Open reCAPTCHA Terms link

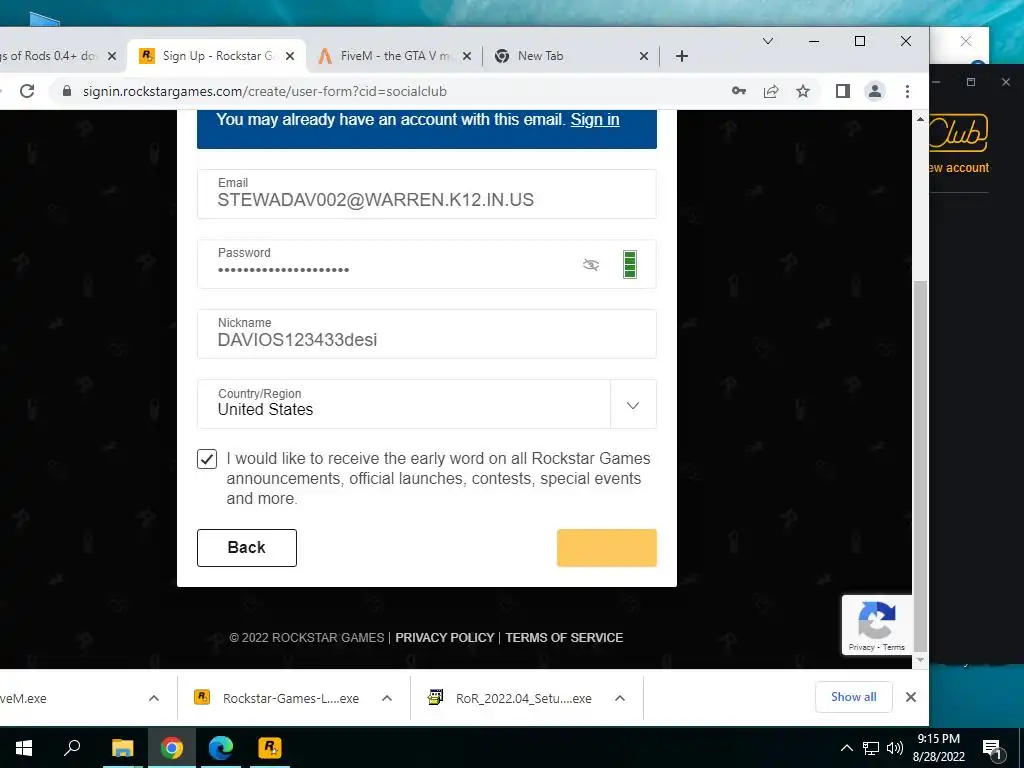coord(894,647)
